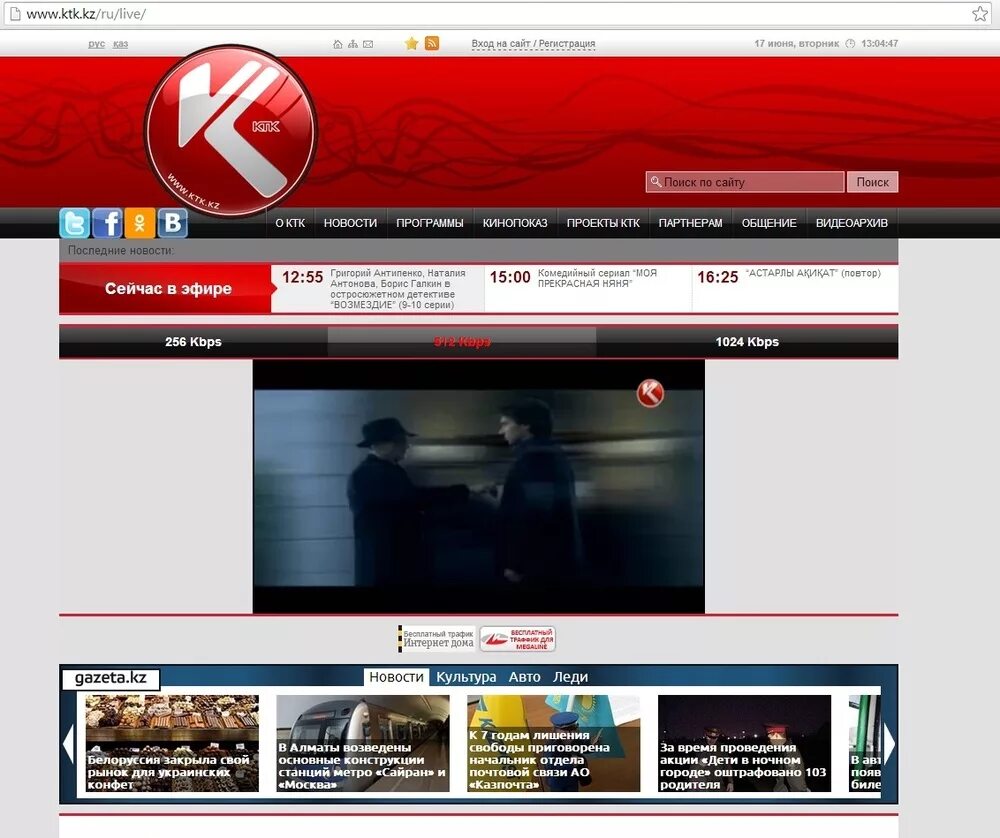Open Вход на сайт / Регистрация link
The image size is (1000, 838).
(x=533, y=43)
